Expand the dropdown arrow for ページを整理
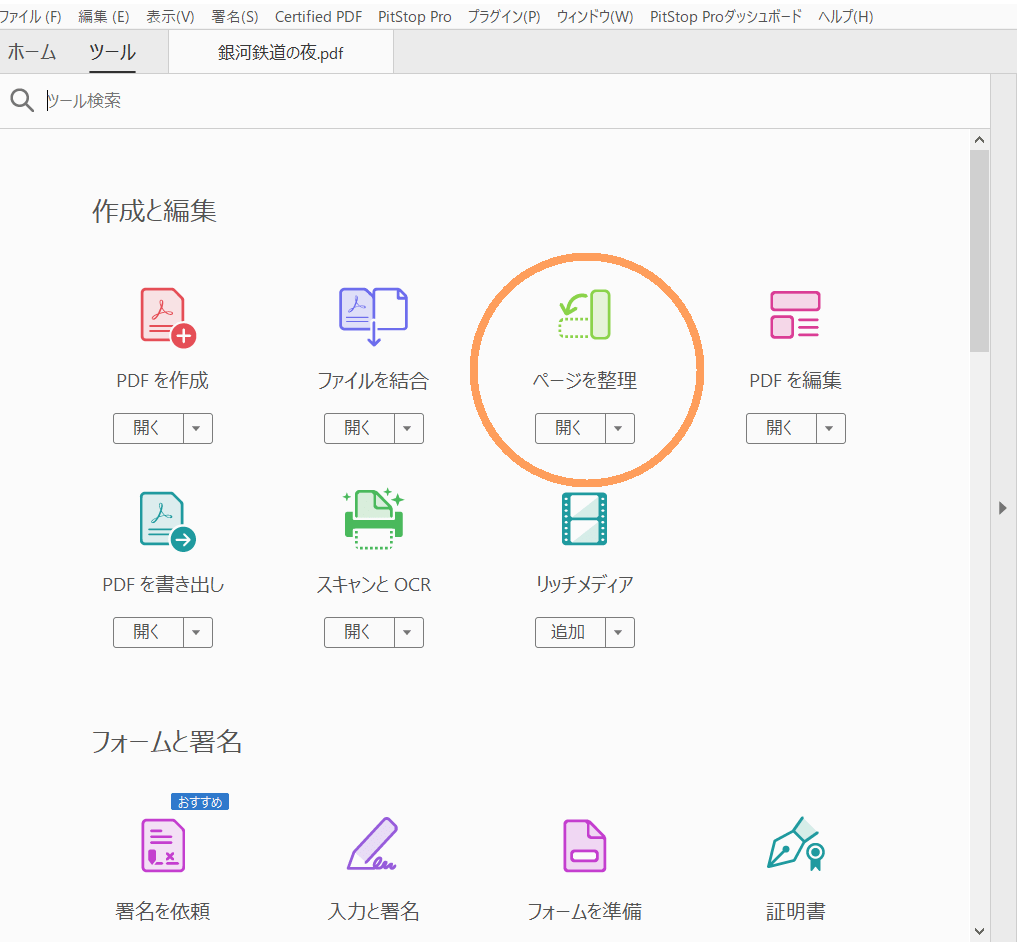Viewport: 1017px width, 942px height. click(619, 428)
